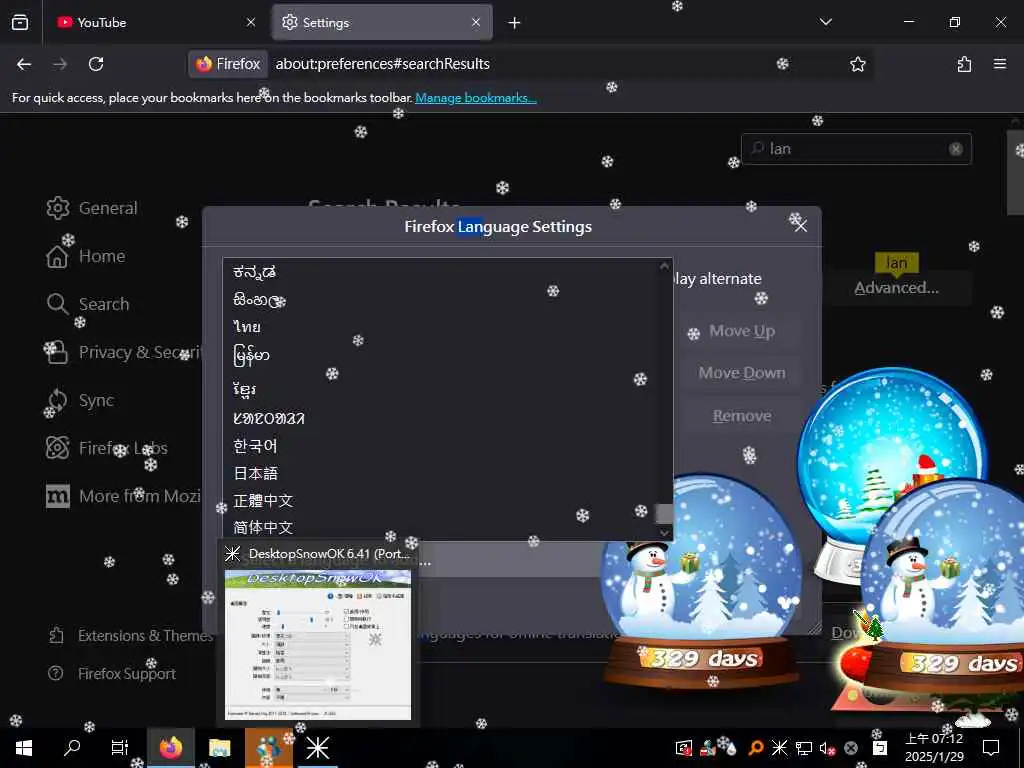Image resolution: width=1024 pixels, height=768 pixels.
Task: Open the Extensions puzzle icon
Action: point(964,64)
